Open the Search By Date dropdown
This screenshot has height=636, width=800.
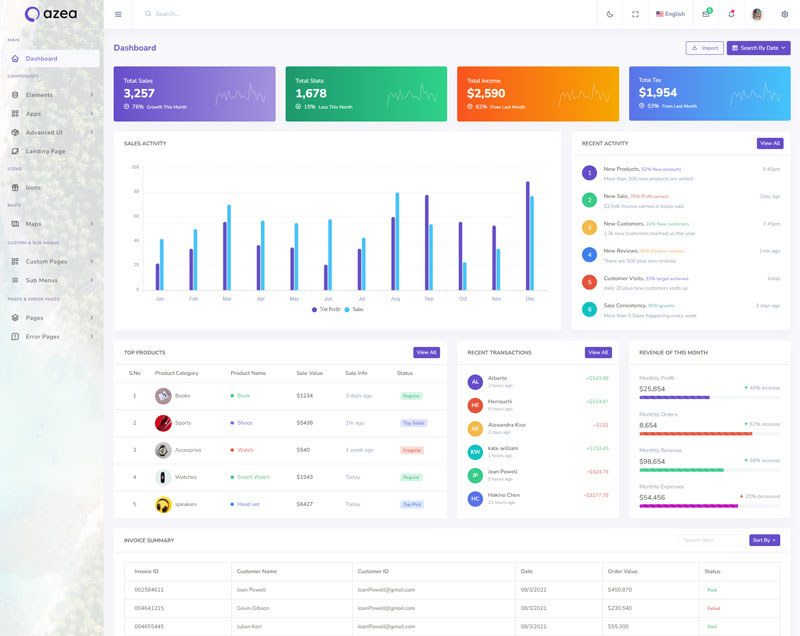click(x=758, y=48)
